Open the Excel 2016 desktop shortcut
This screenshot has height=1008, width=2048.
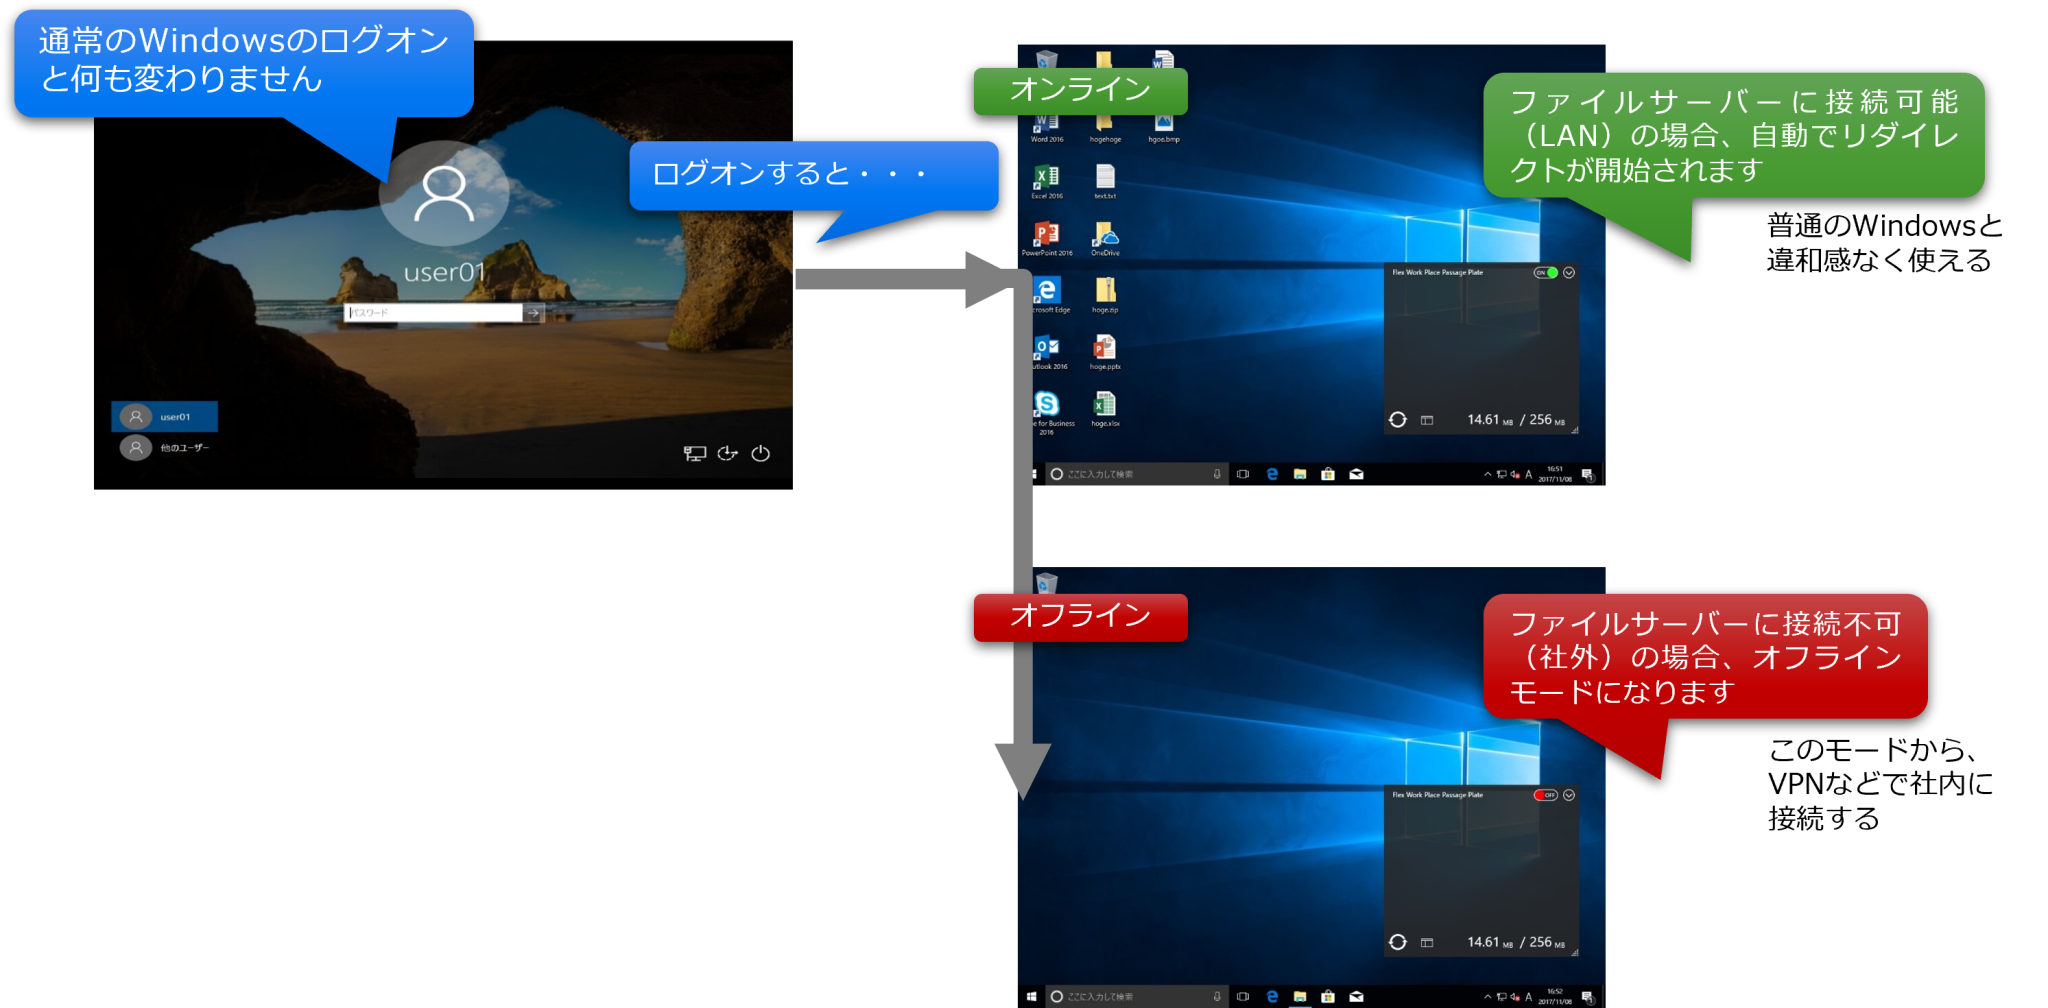[x=1044, y=178]
